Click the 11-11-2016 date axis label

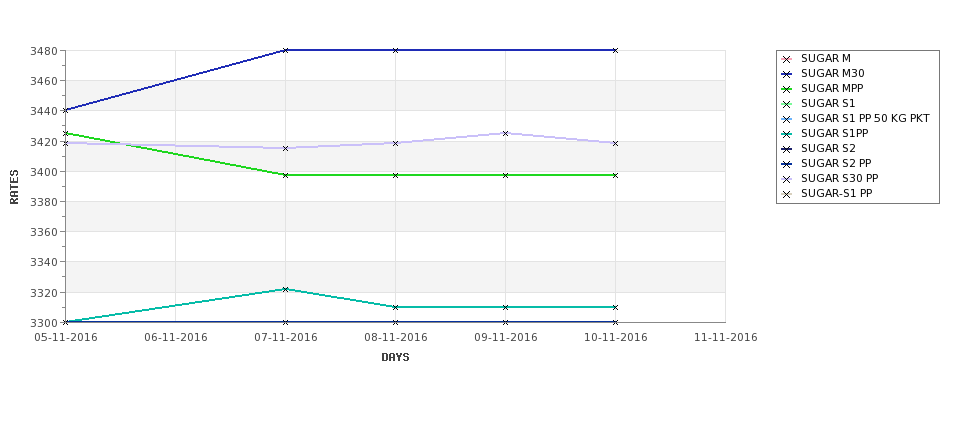coord(725,338)
